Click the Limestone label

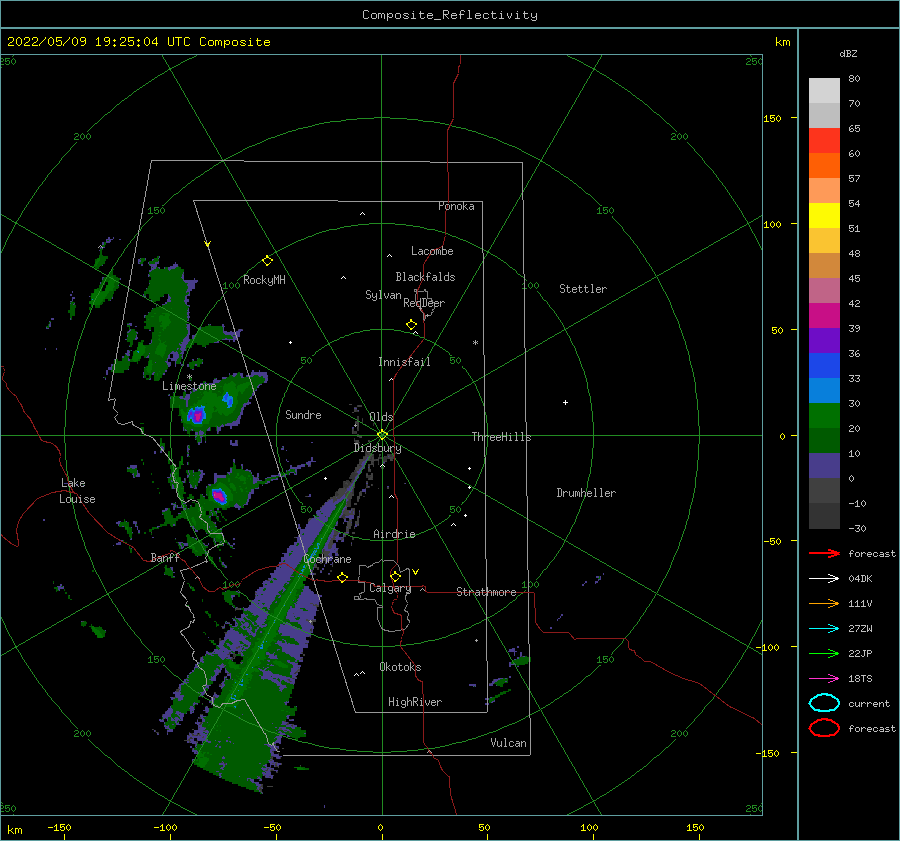click(x=189, y=386)
